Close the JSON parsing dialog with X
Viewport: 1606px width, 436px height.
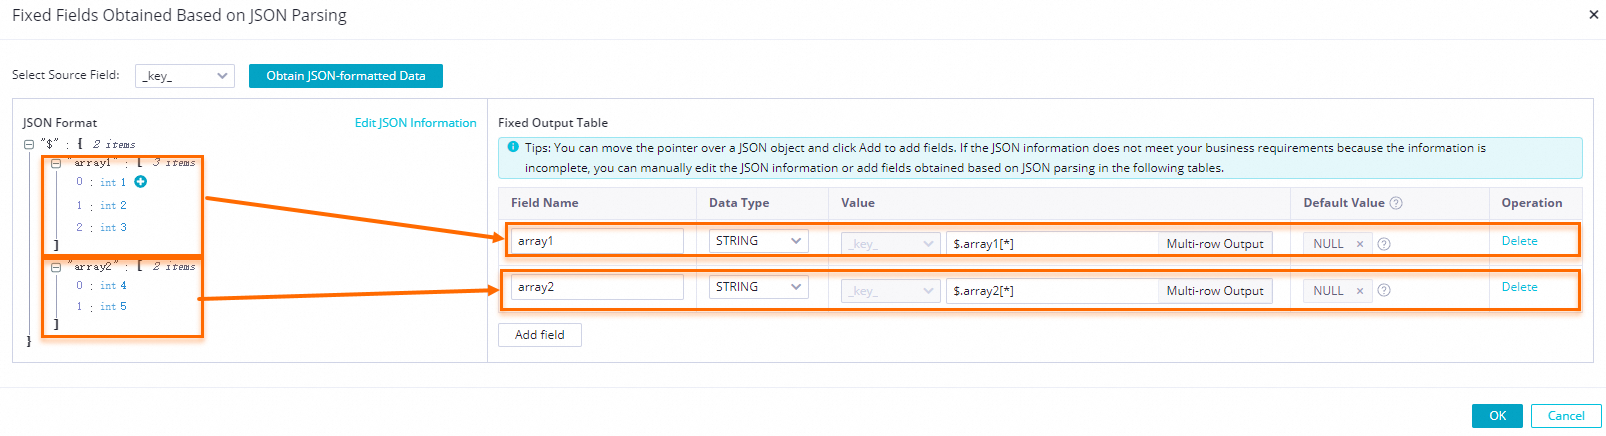click(x=1593, y=15)
